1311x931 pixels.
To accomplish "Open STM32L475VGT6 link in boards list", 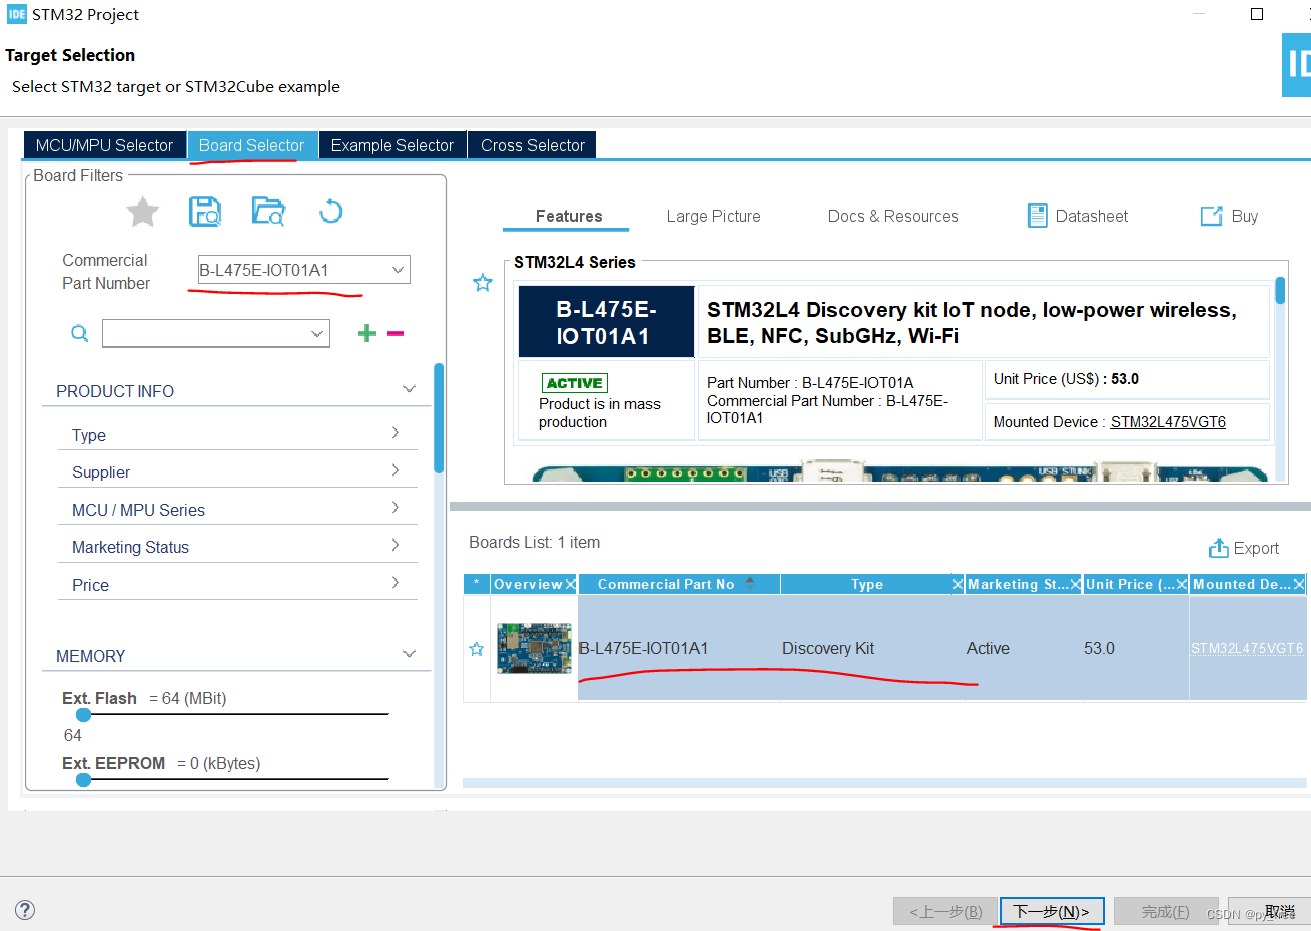I will (x=1247, y=648).
